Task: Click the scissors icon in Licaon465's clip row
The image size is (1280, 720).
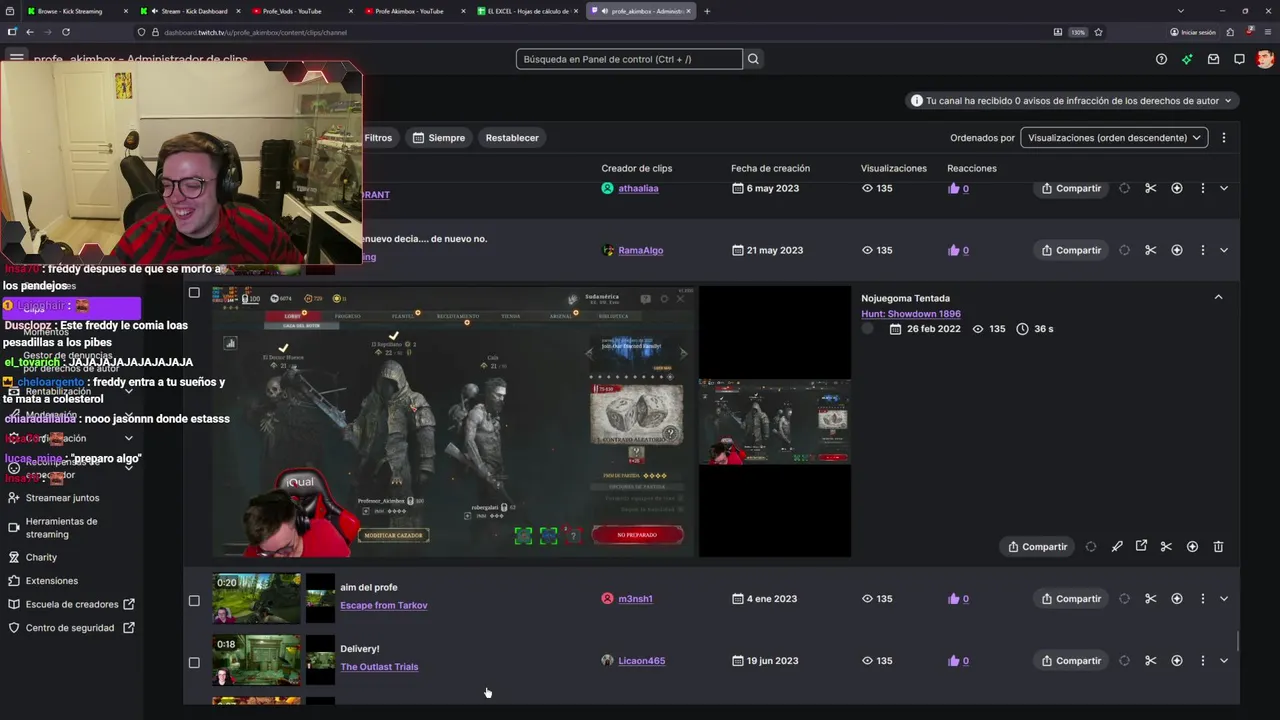Action: [1150, 661]
